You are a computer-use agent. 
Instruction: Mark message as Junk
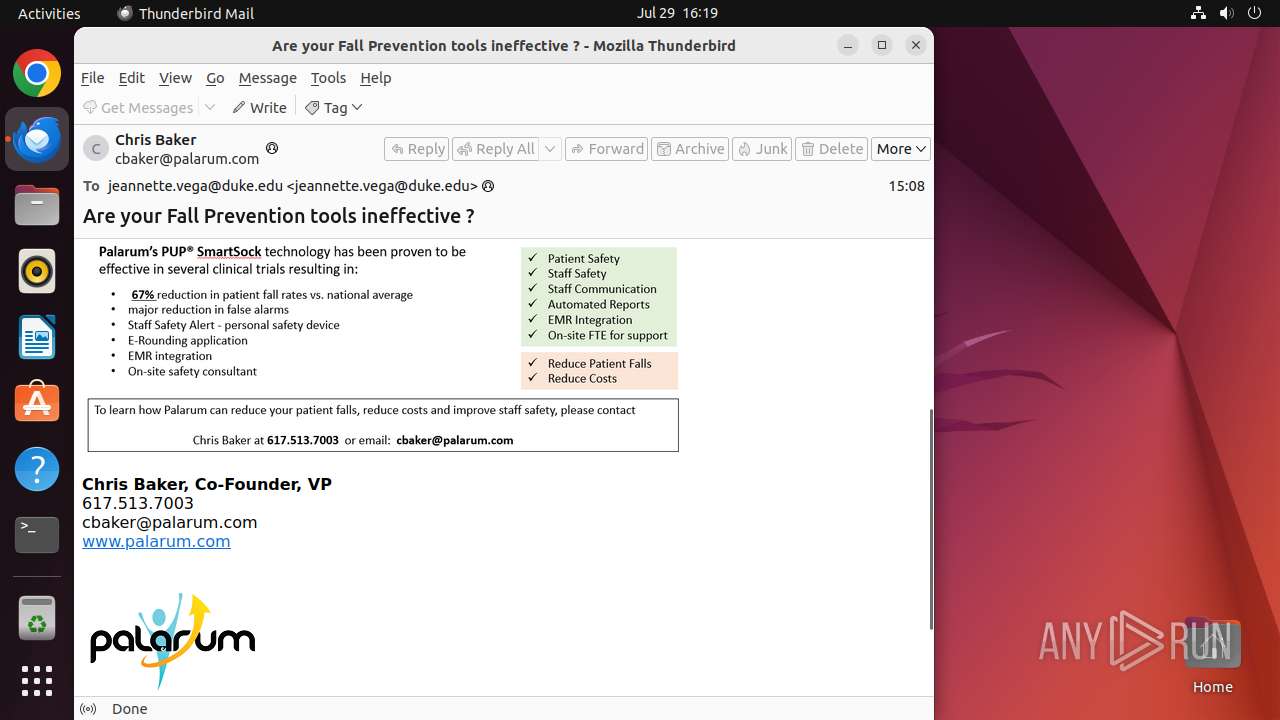[x=762, y=149]
